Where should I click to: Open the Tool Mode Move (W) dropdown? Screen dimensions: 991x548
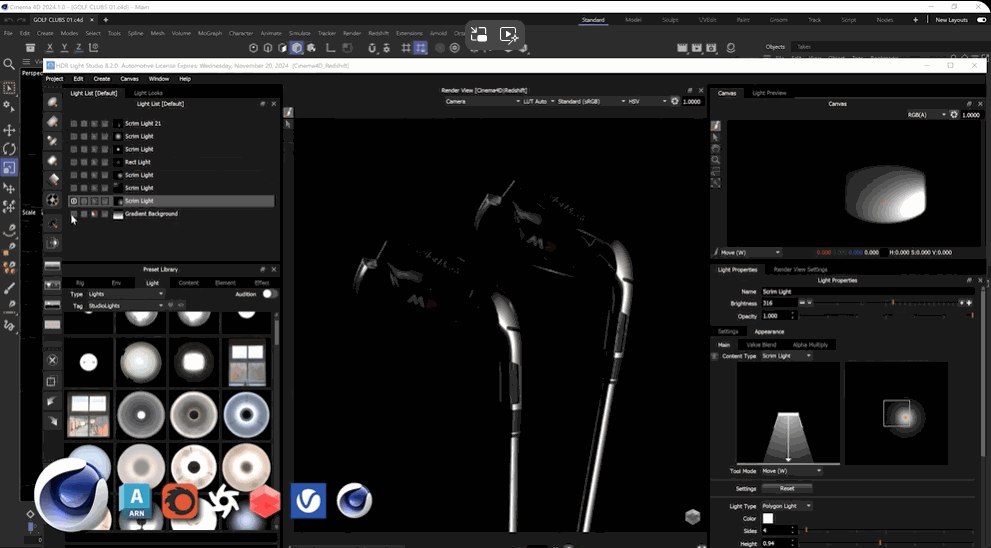[791, 471]
